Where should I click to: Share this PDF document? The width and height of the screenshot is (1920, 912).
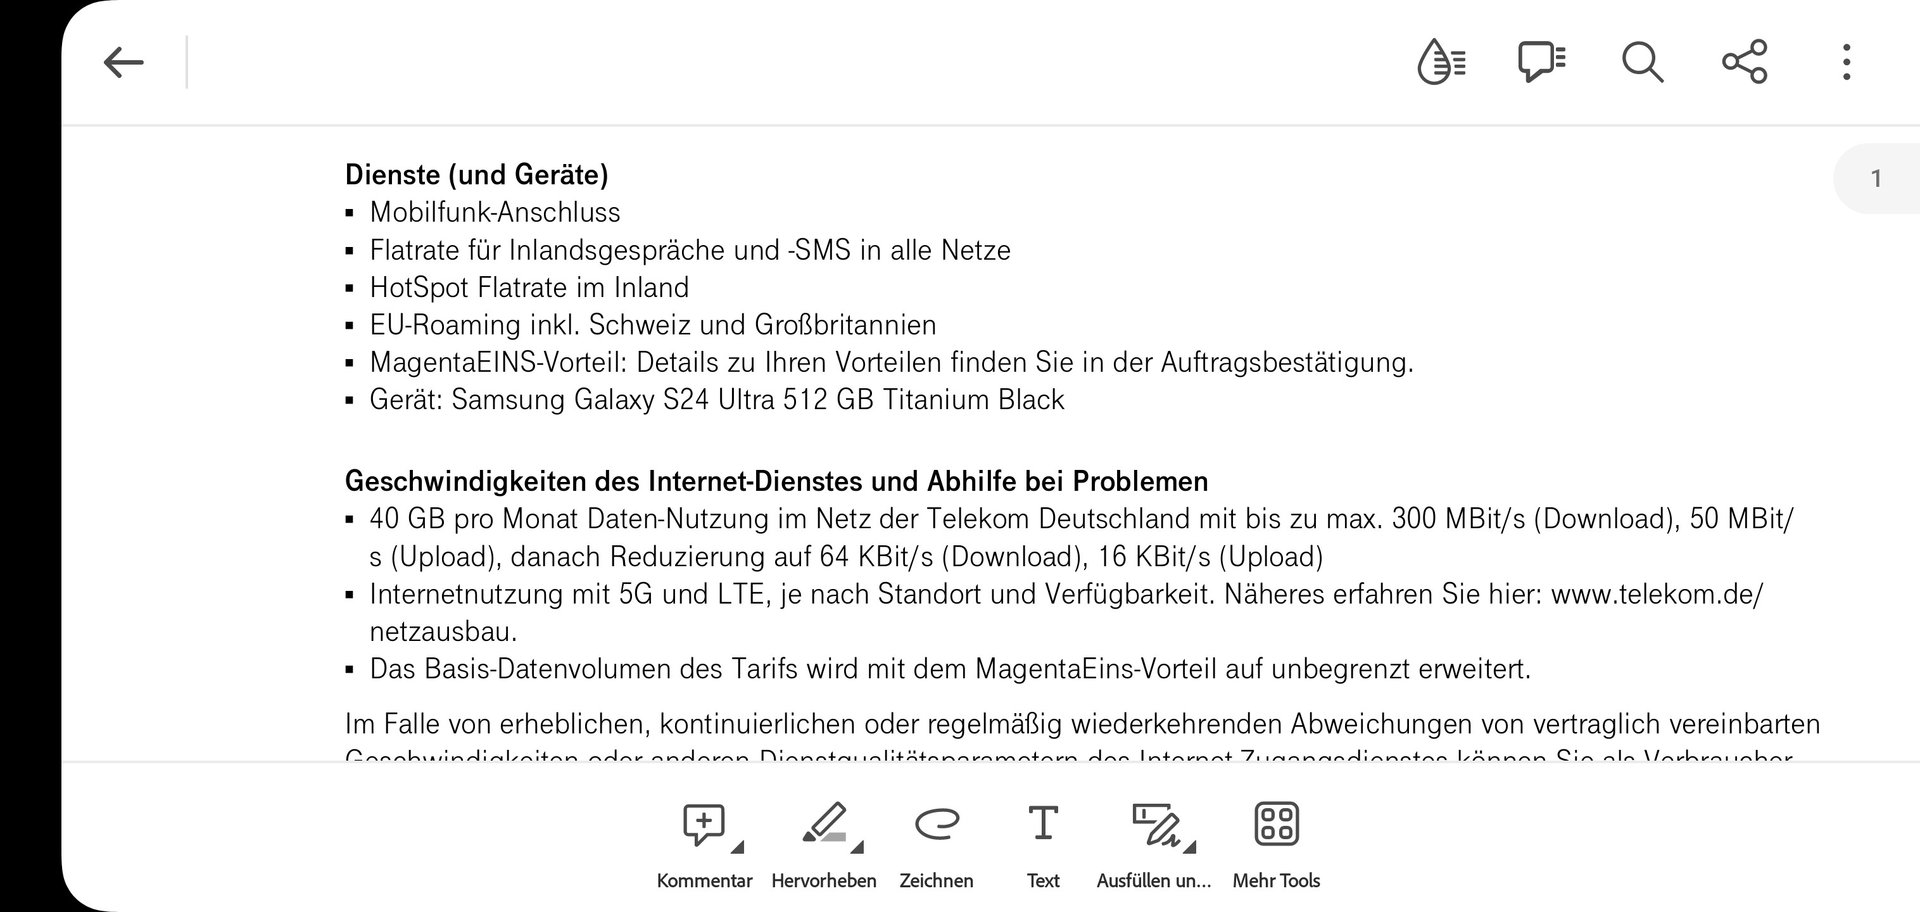(1744, 63)
